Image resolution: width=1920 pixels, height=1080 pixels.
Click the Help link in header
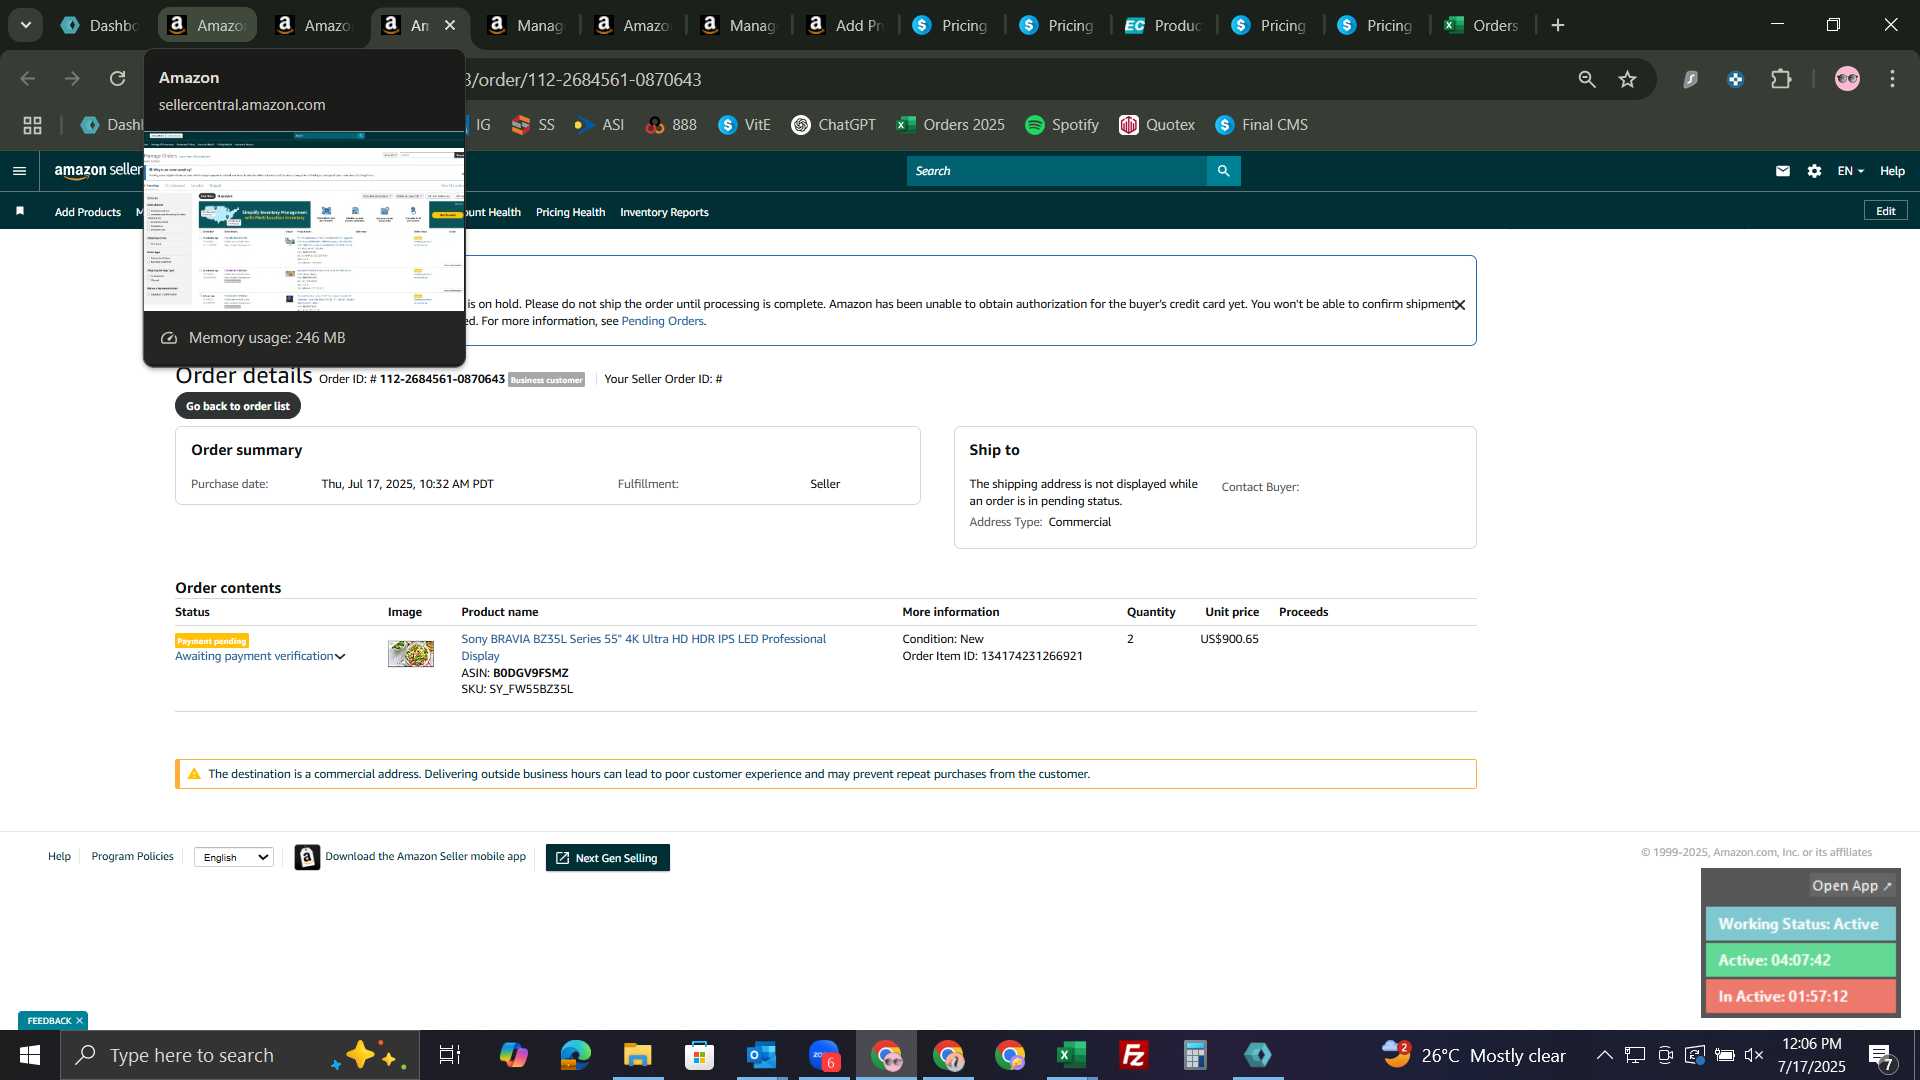1892,171
